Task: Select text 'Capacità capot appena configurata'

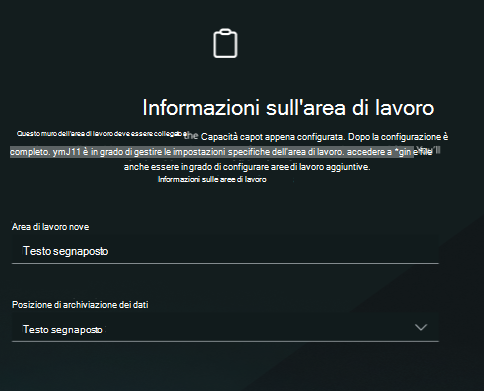Action: click(x=272, y=137)
